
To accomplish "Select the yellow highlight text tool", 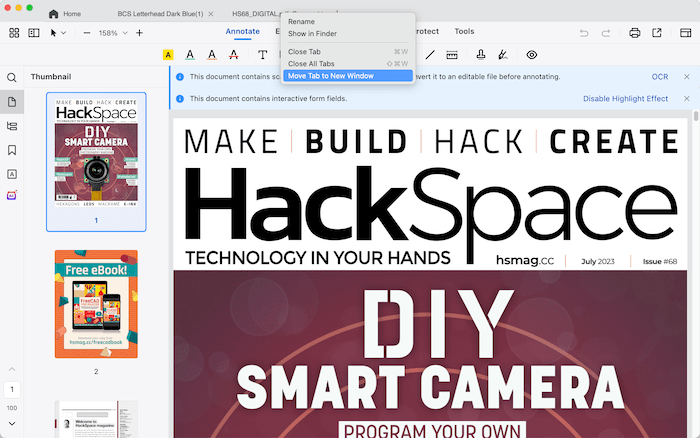I will 168,55.
